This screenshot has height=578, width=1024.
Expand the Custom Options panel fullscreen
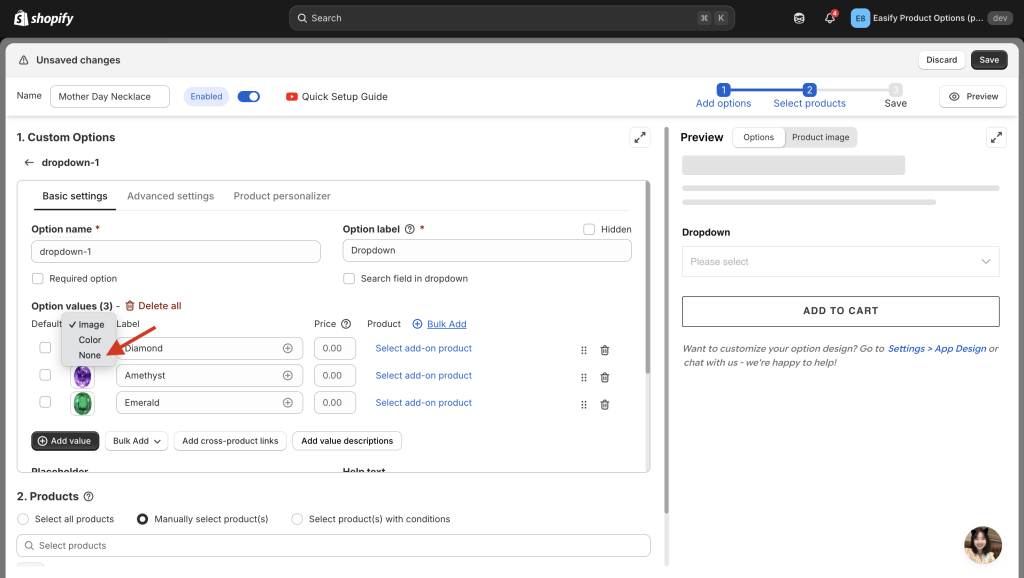coord(639,138)
